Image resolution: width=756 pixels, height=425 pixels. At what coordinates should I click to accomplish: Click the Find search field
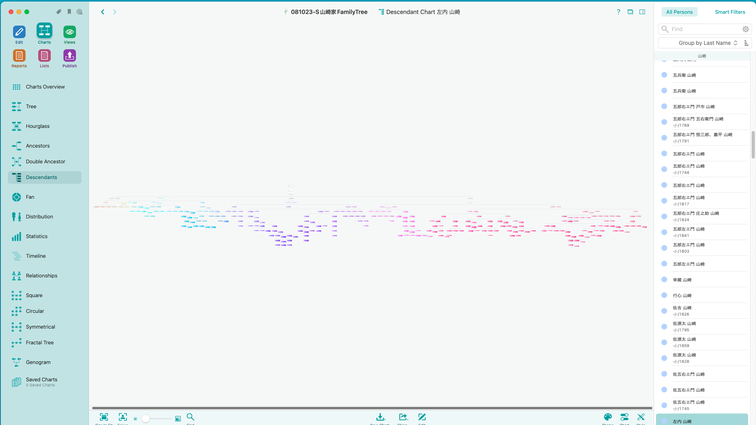point(704,29)
